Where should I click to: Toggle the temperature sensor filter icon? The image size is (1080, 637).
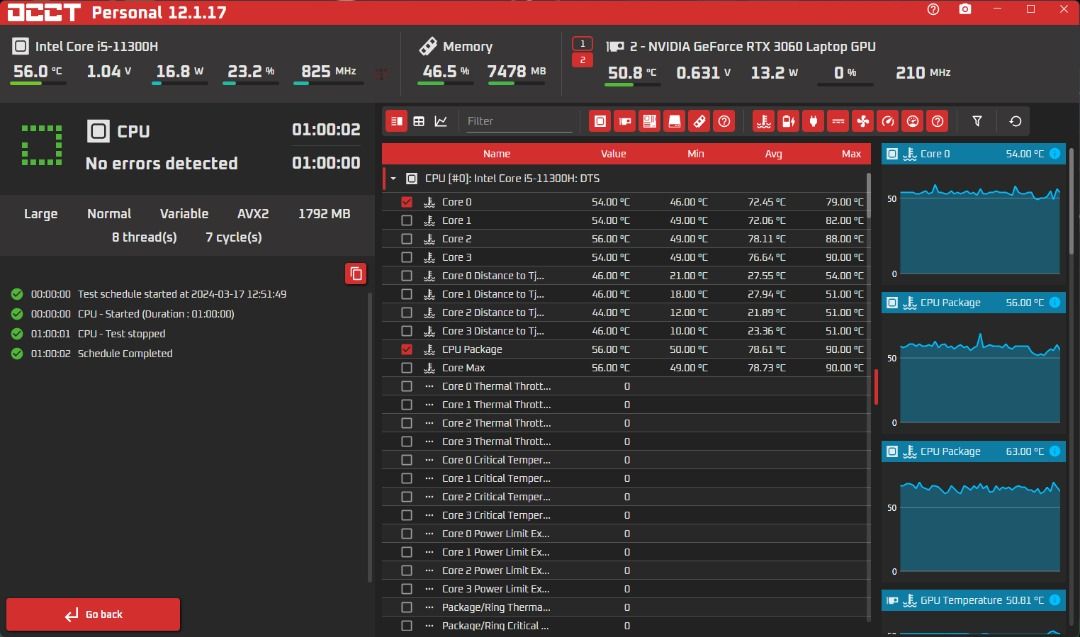coord(763,121)
